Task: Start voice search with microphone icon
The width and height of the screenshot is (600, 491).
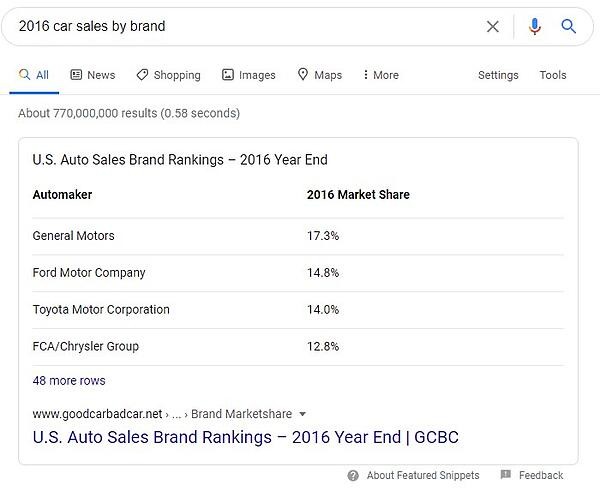Action: pos(535,26)
